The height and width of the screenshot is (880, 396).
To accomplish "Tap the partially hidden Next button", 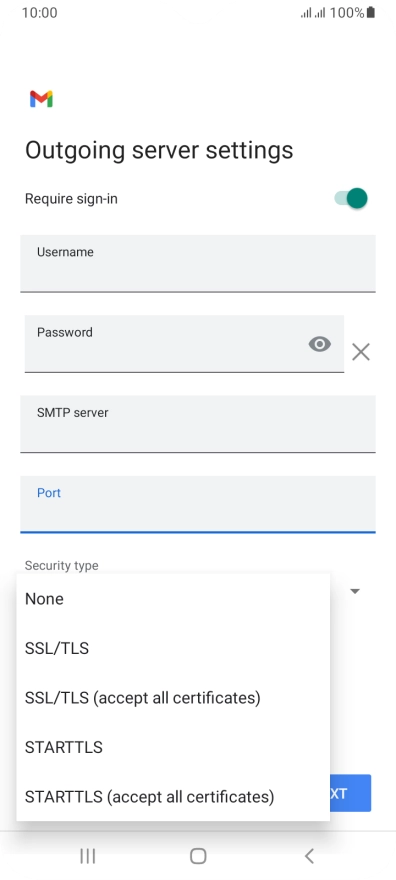I will (350, 793).
